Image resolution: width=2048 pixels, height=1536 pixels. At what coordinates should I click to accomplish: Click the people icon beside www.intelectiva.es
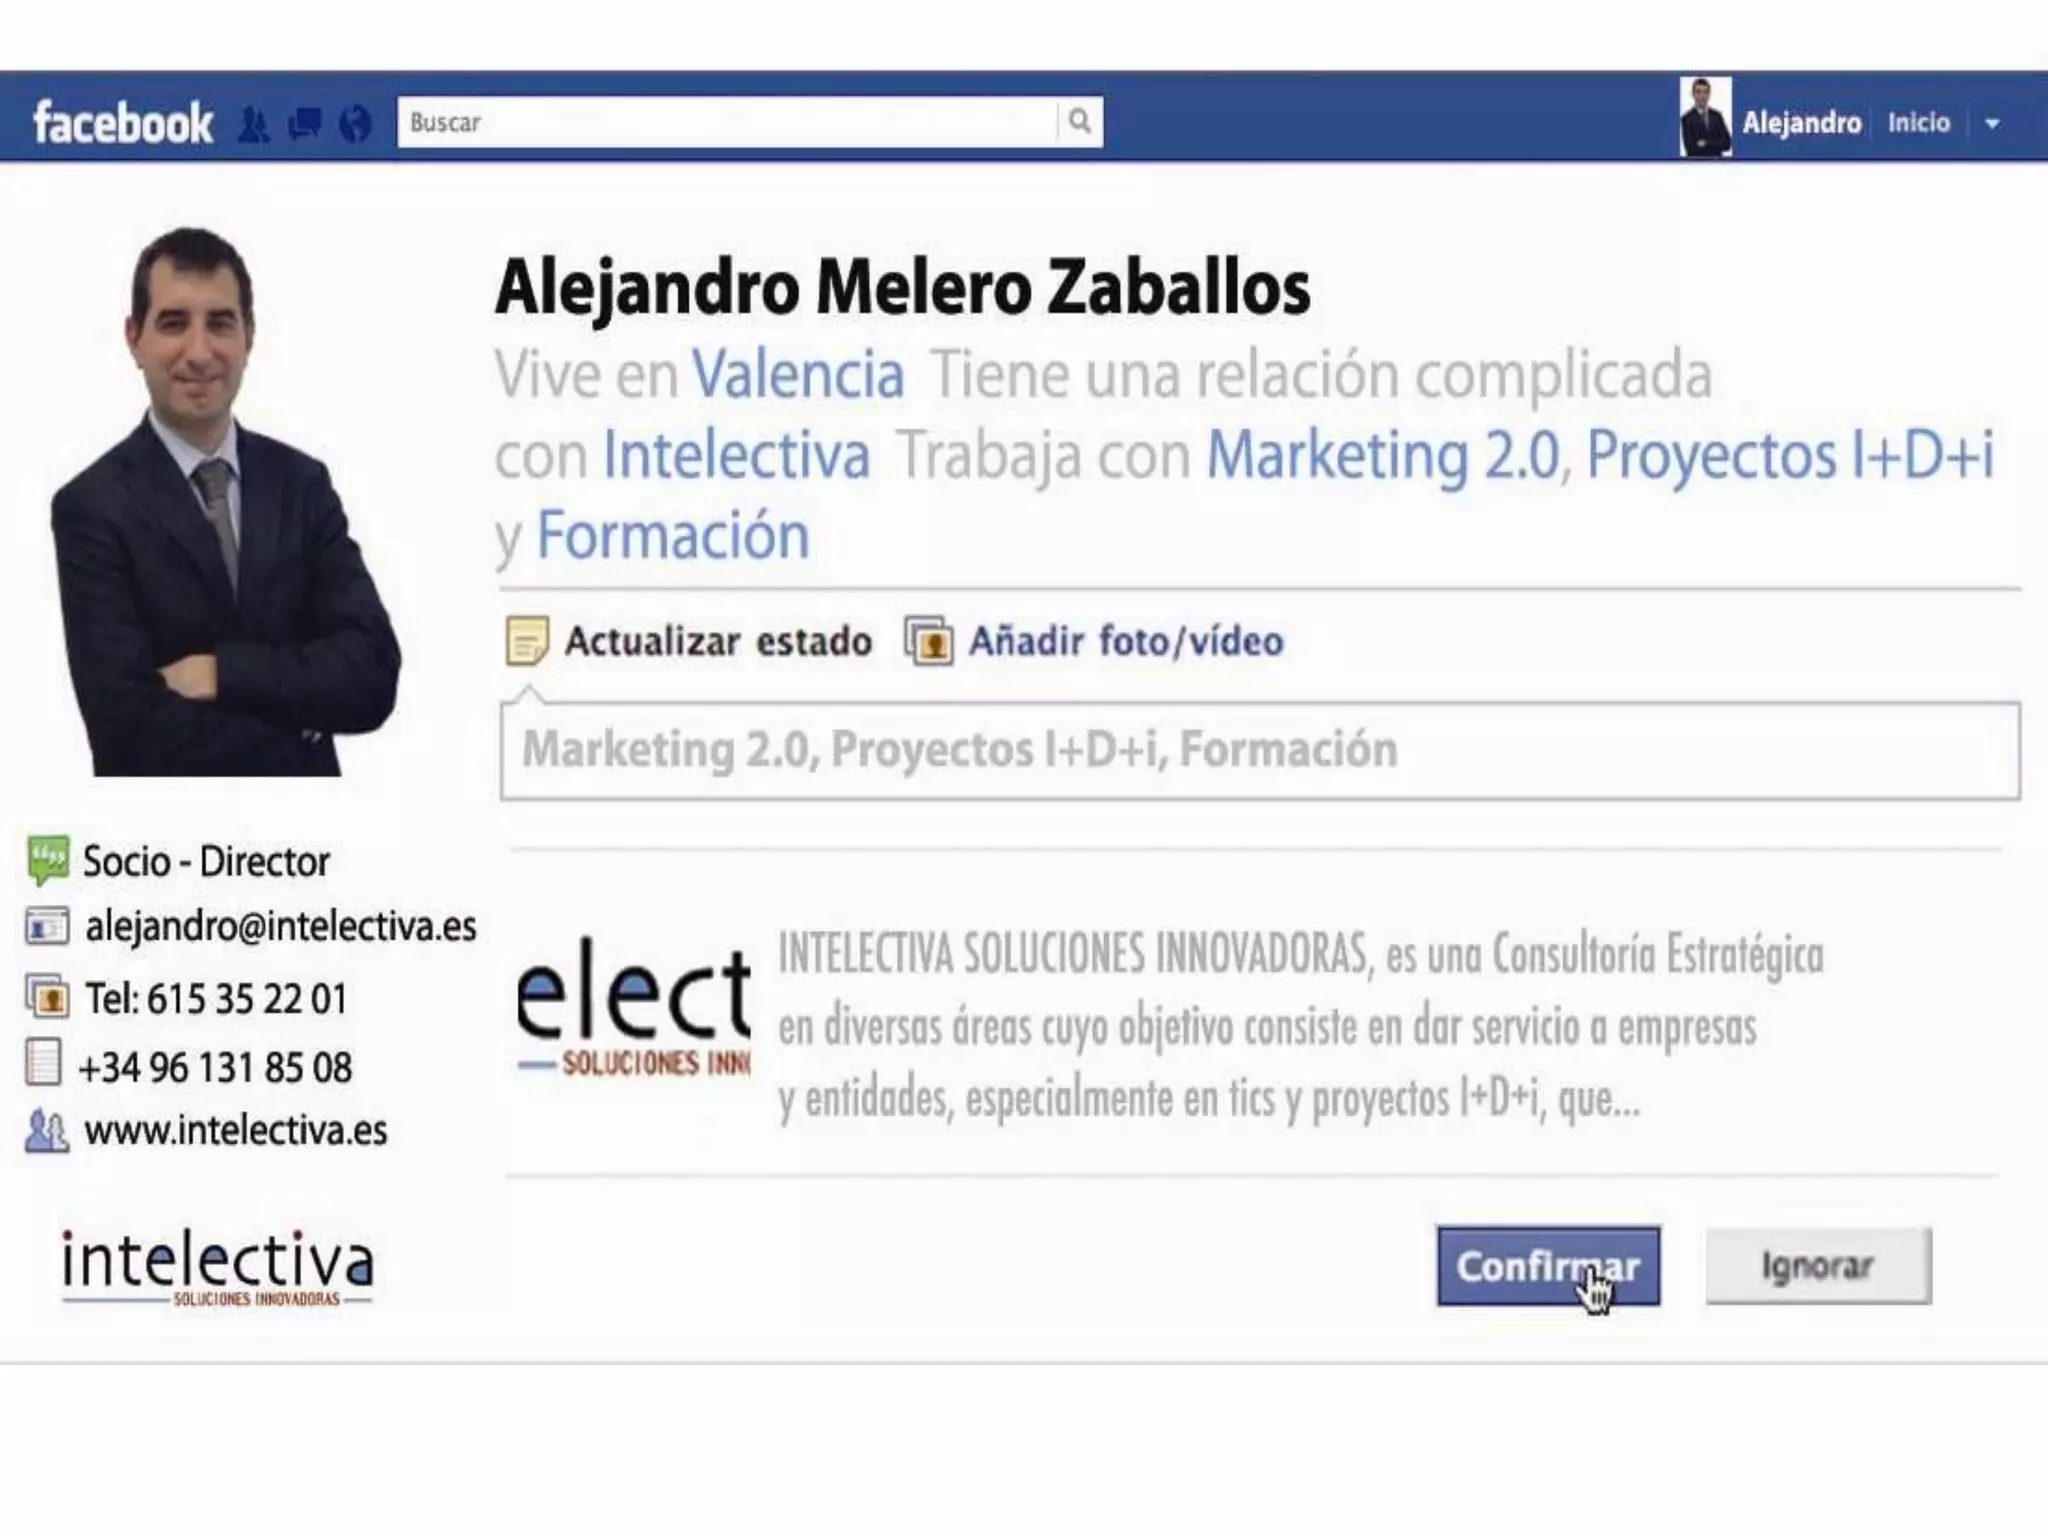[47, 1131]
